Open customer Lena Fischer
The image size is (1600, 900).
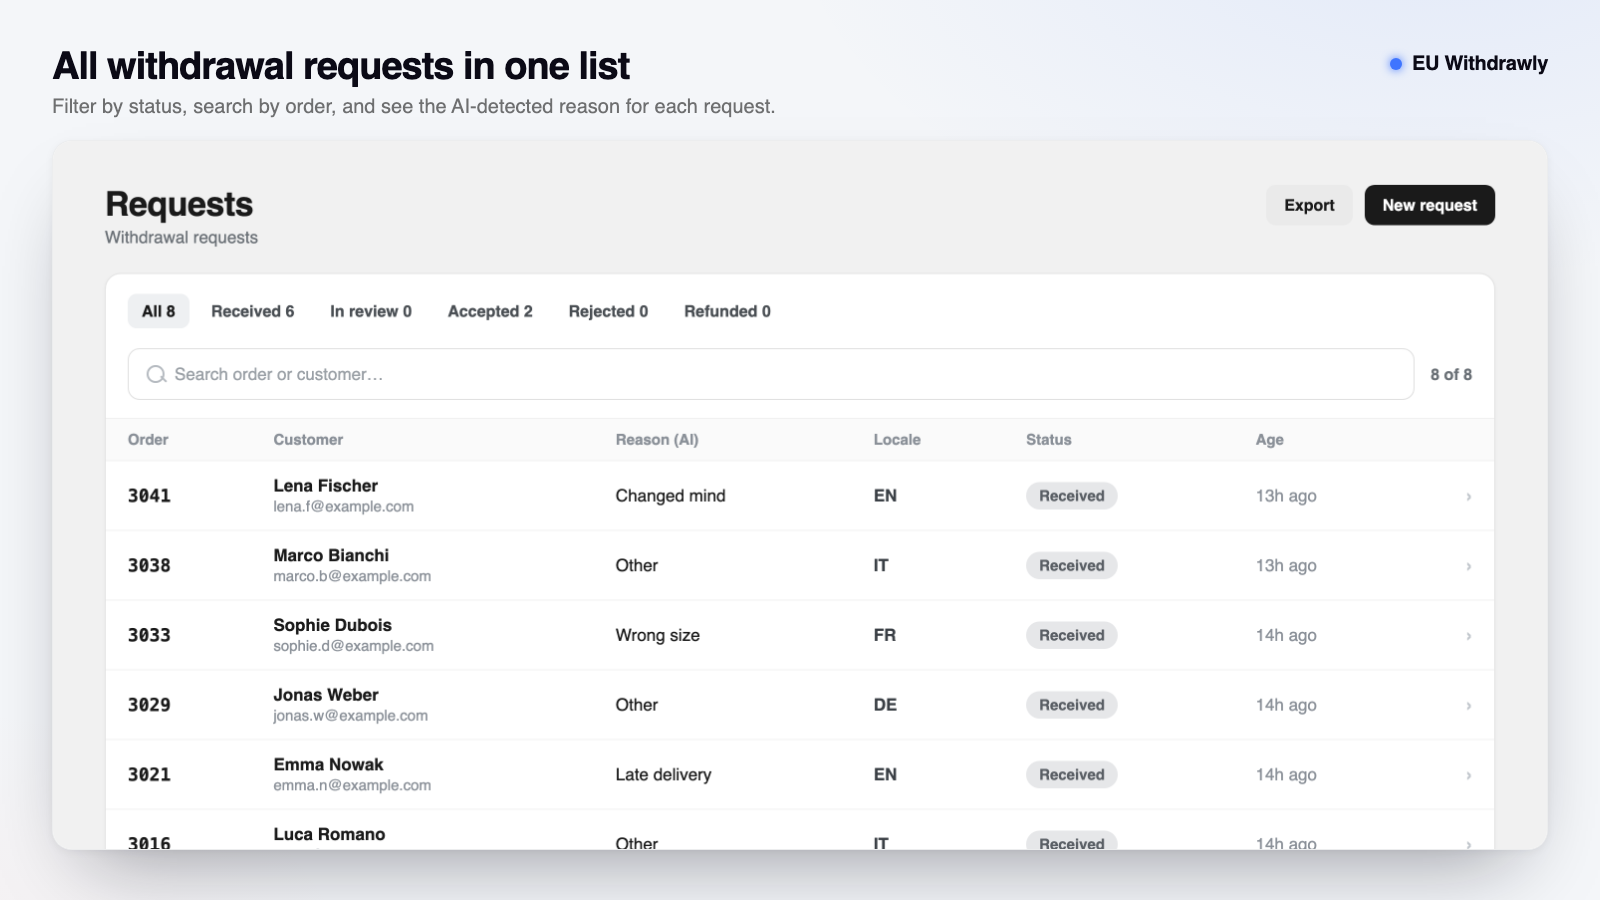(325, 486)
